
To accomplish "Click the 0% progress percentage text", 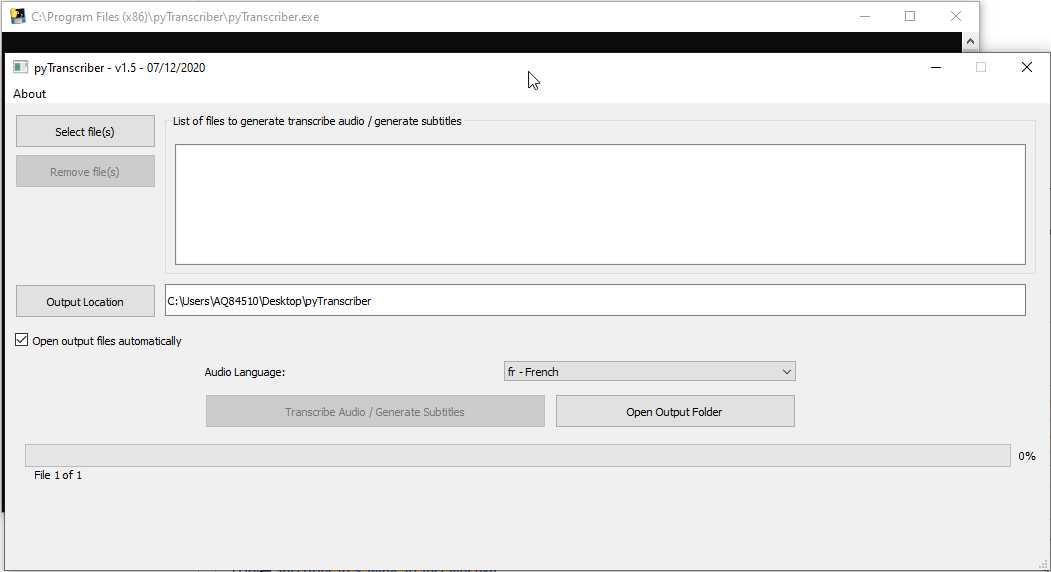I will (1027, 456).
